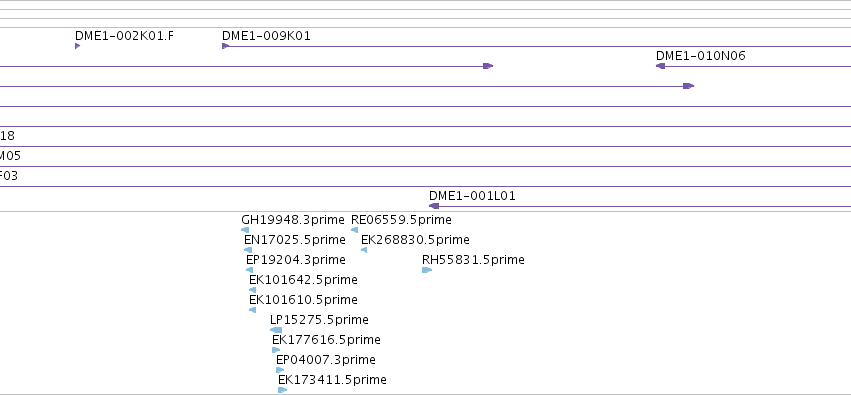Click the DME1-002K01.F purple arrow marker
The width and height of the screenshot is (851, 395).
(78, 46)
